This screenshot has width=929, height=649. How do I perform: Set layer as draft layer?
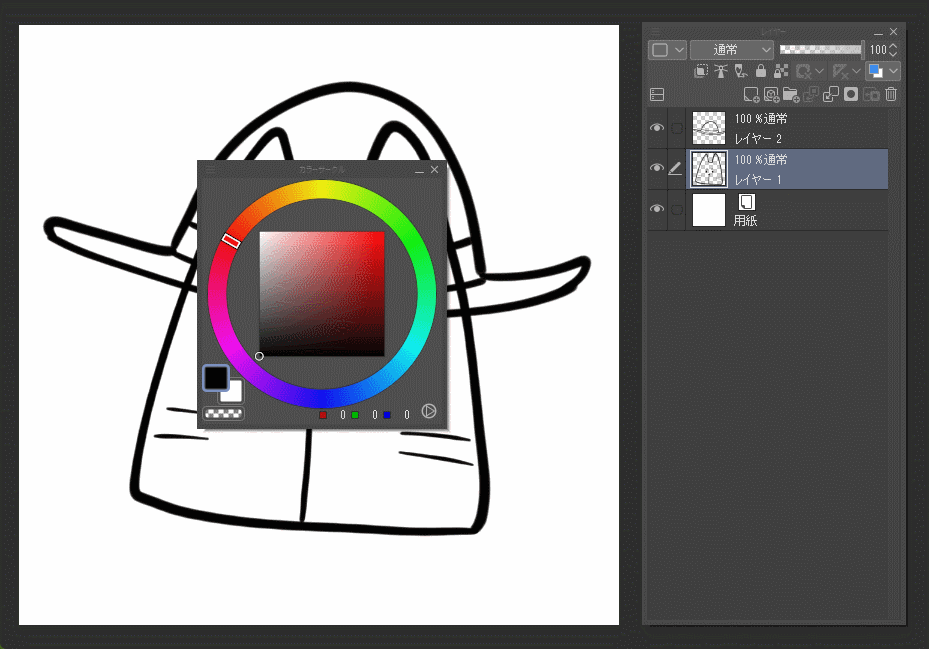(x=741, y=71)
